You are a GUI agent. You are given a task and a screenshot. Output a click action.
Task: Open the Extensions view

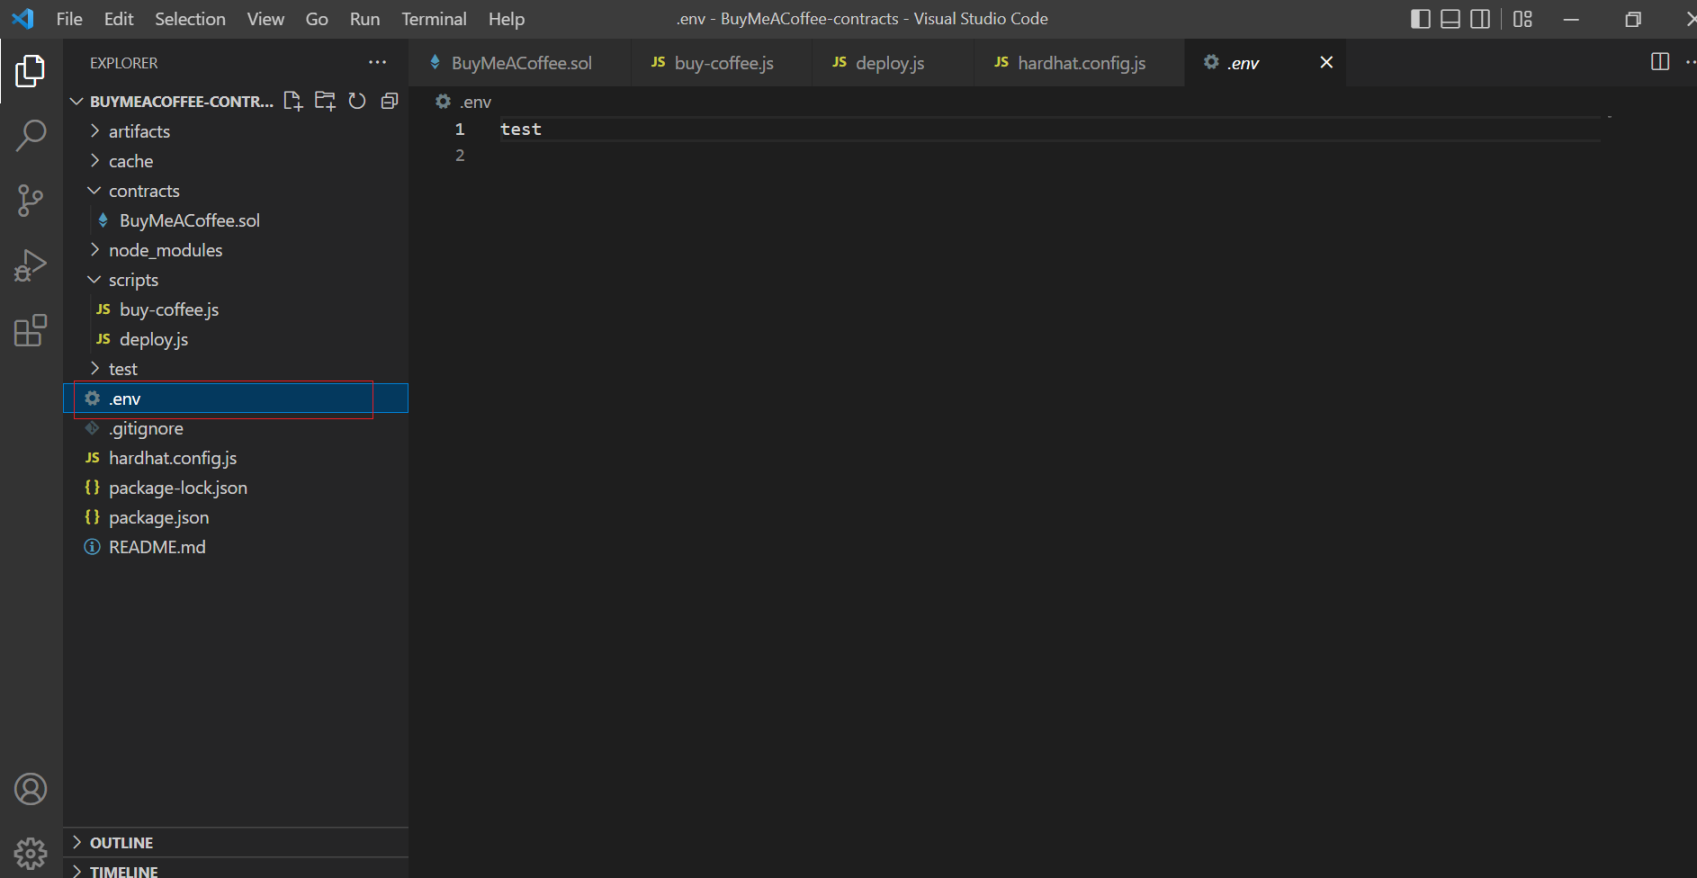click(x=30, y=331)
